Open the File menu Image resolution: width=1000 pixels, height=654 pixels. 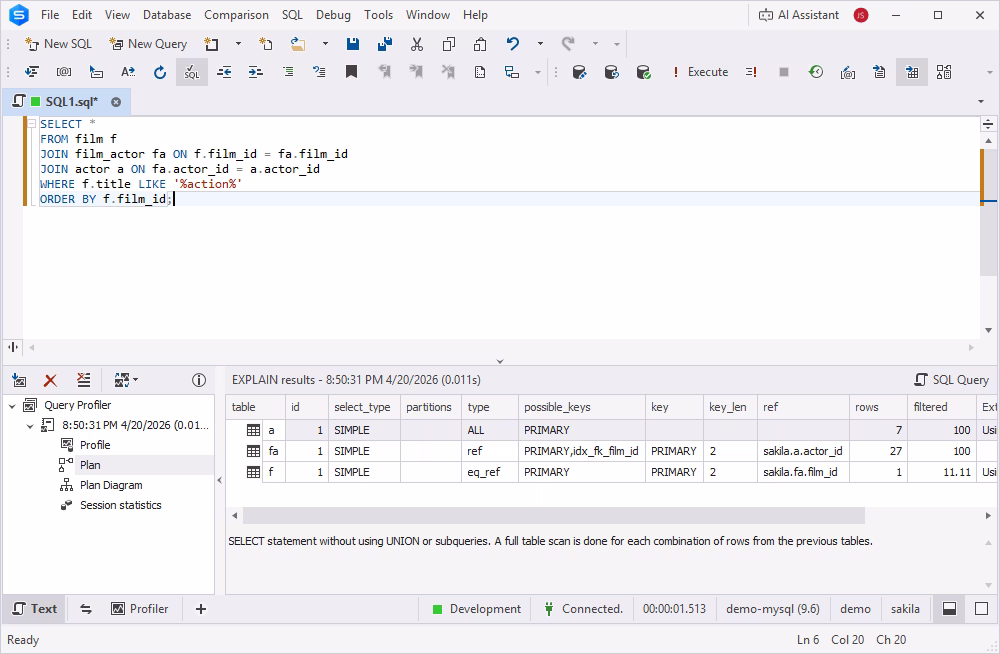coord(50,15)
